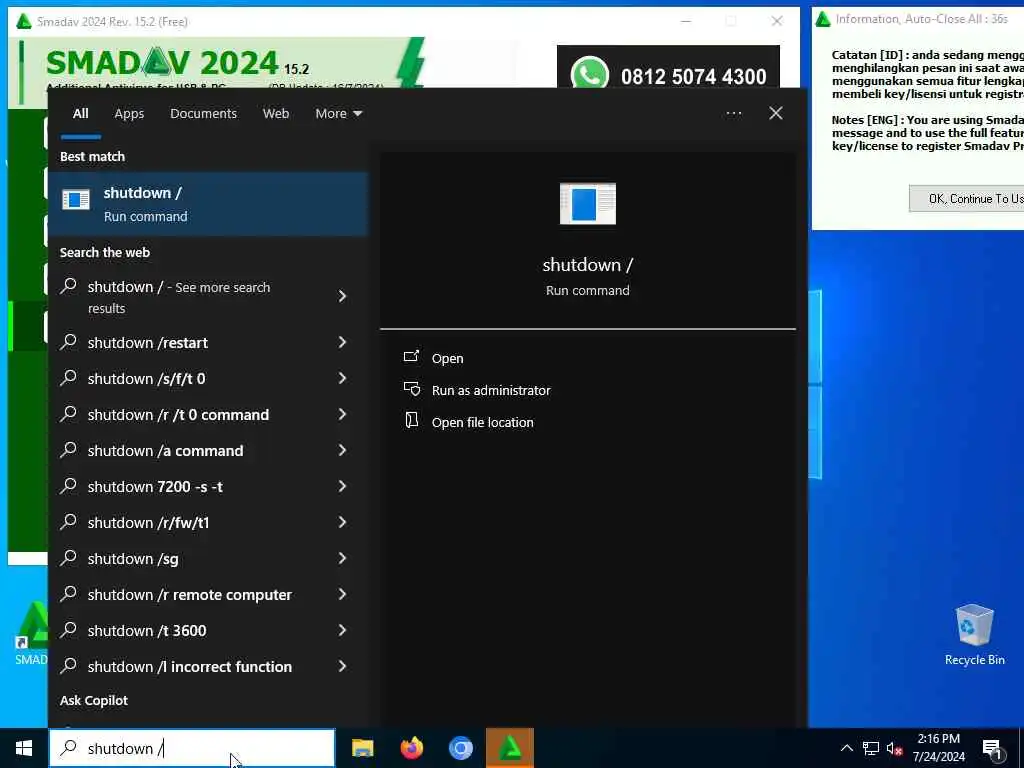Click the muted volume tray icon
Viewport: 1024px width, 768px height.
click(894, 748)
